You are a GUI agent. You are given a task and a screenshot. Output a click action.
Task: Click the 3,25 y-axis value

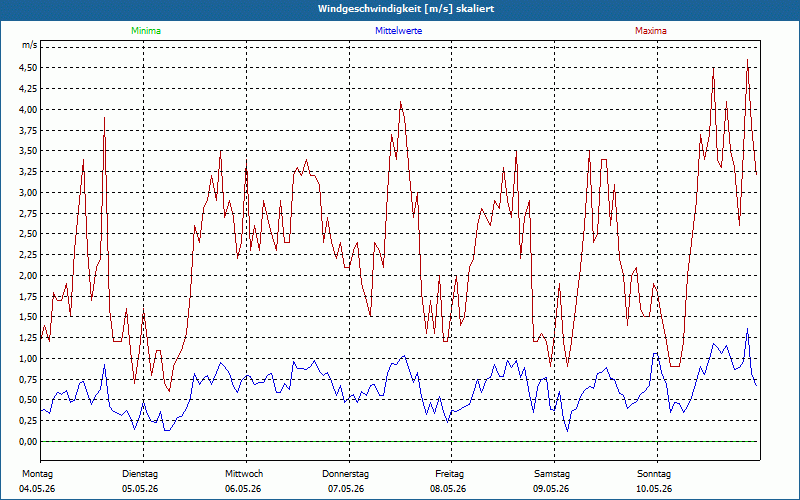pos(28,172)
